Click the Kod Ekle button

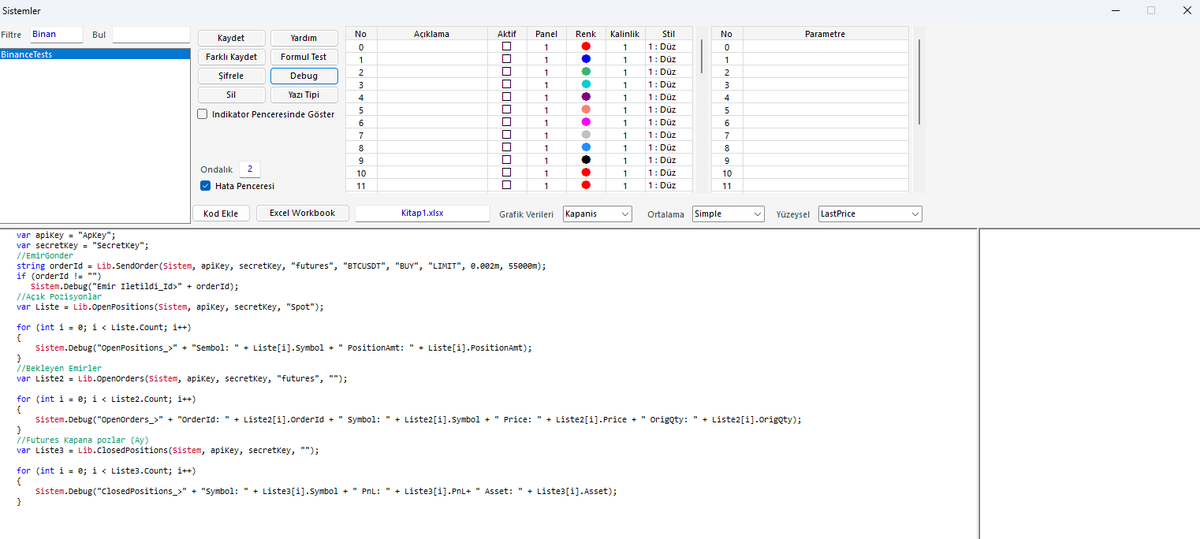(220, 214)
